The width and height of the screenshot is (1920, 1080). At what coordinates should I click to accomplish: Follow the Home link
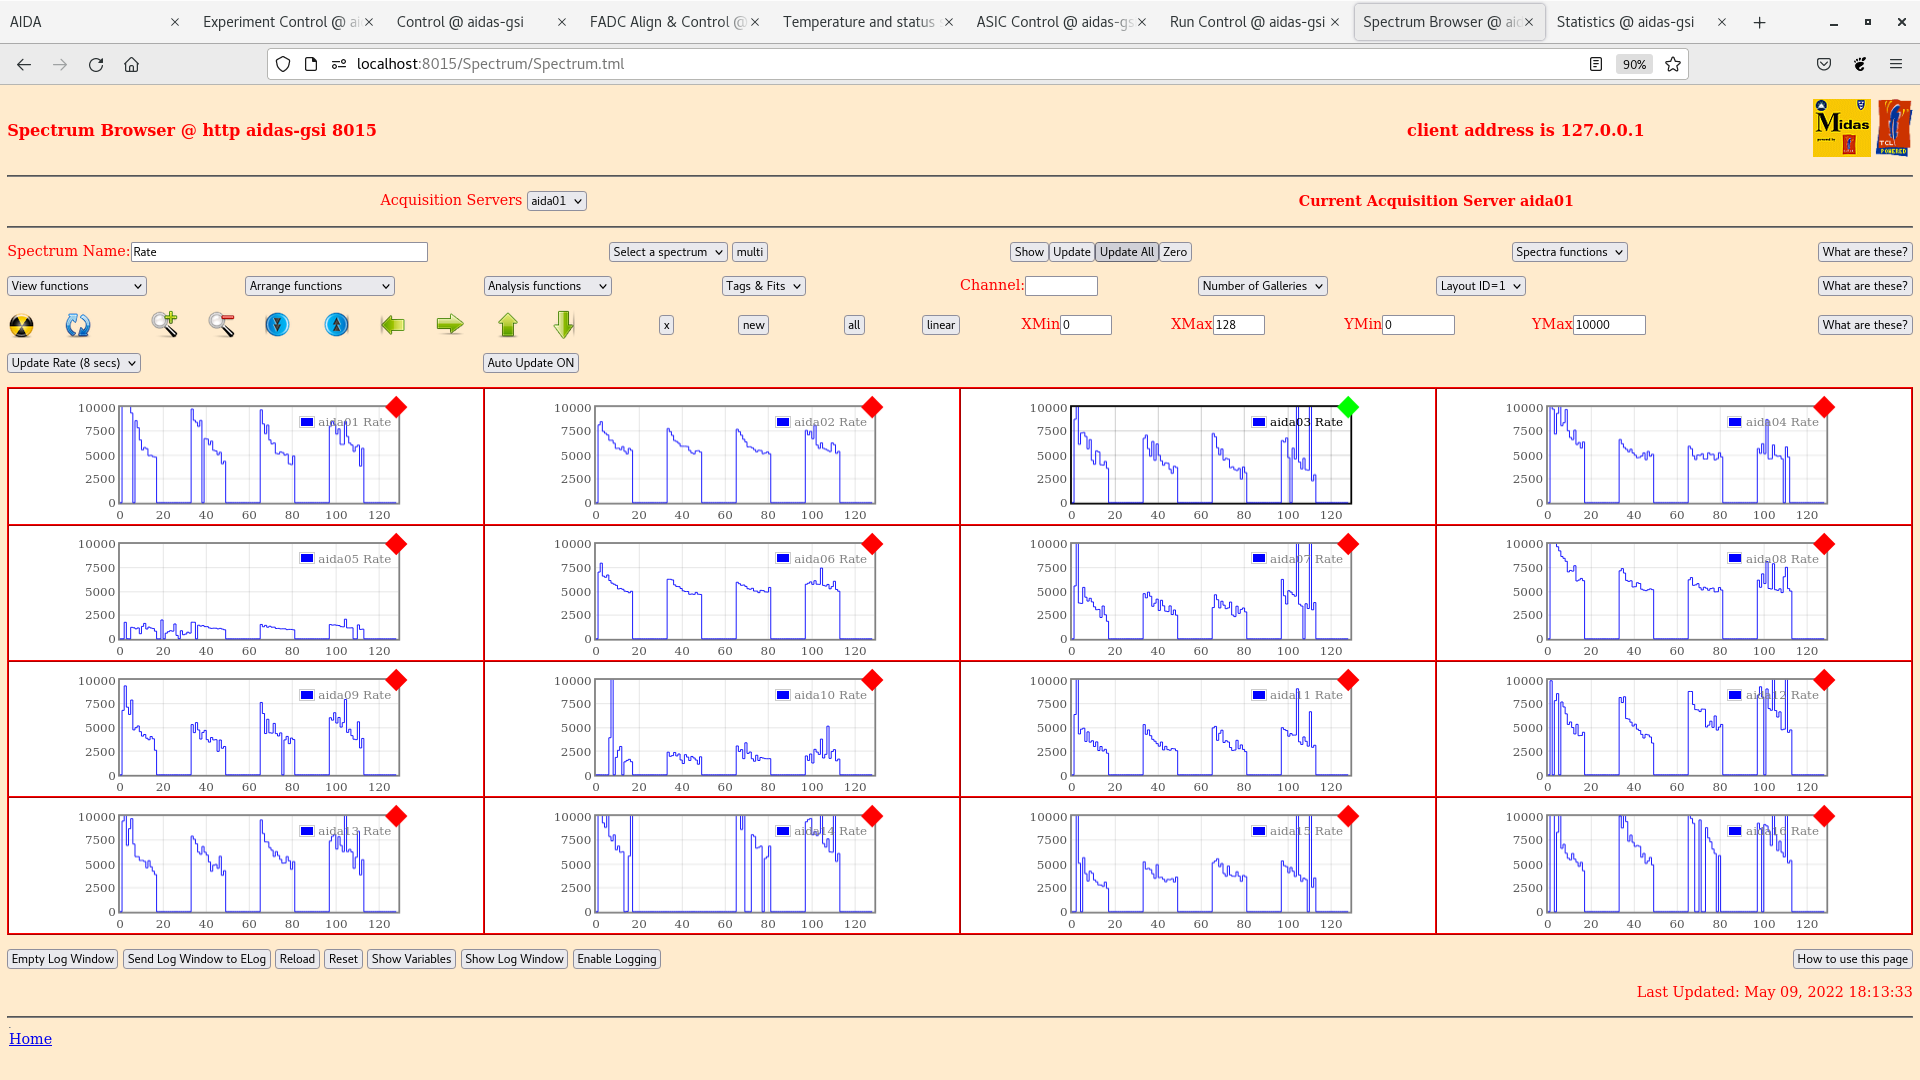point(30,1039)
